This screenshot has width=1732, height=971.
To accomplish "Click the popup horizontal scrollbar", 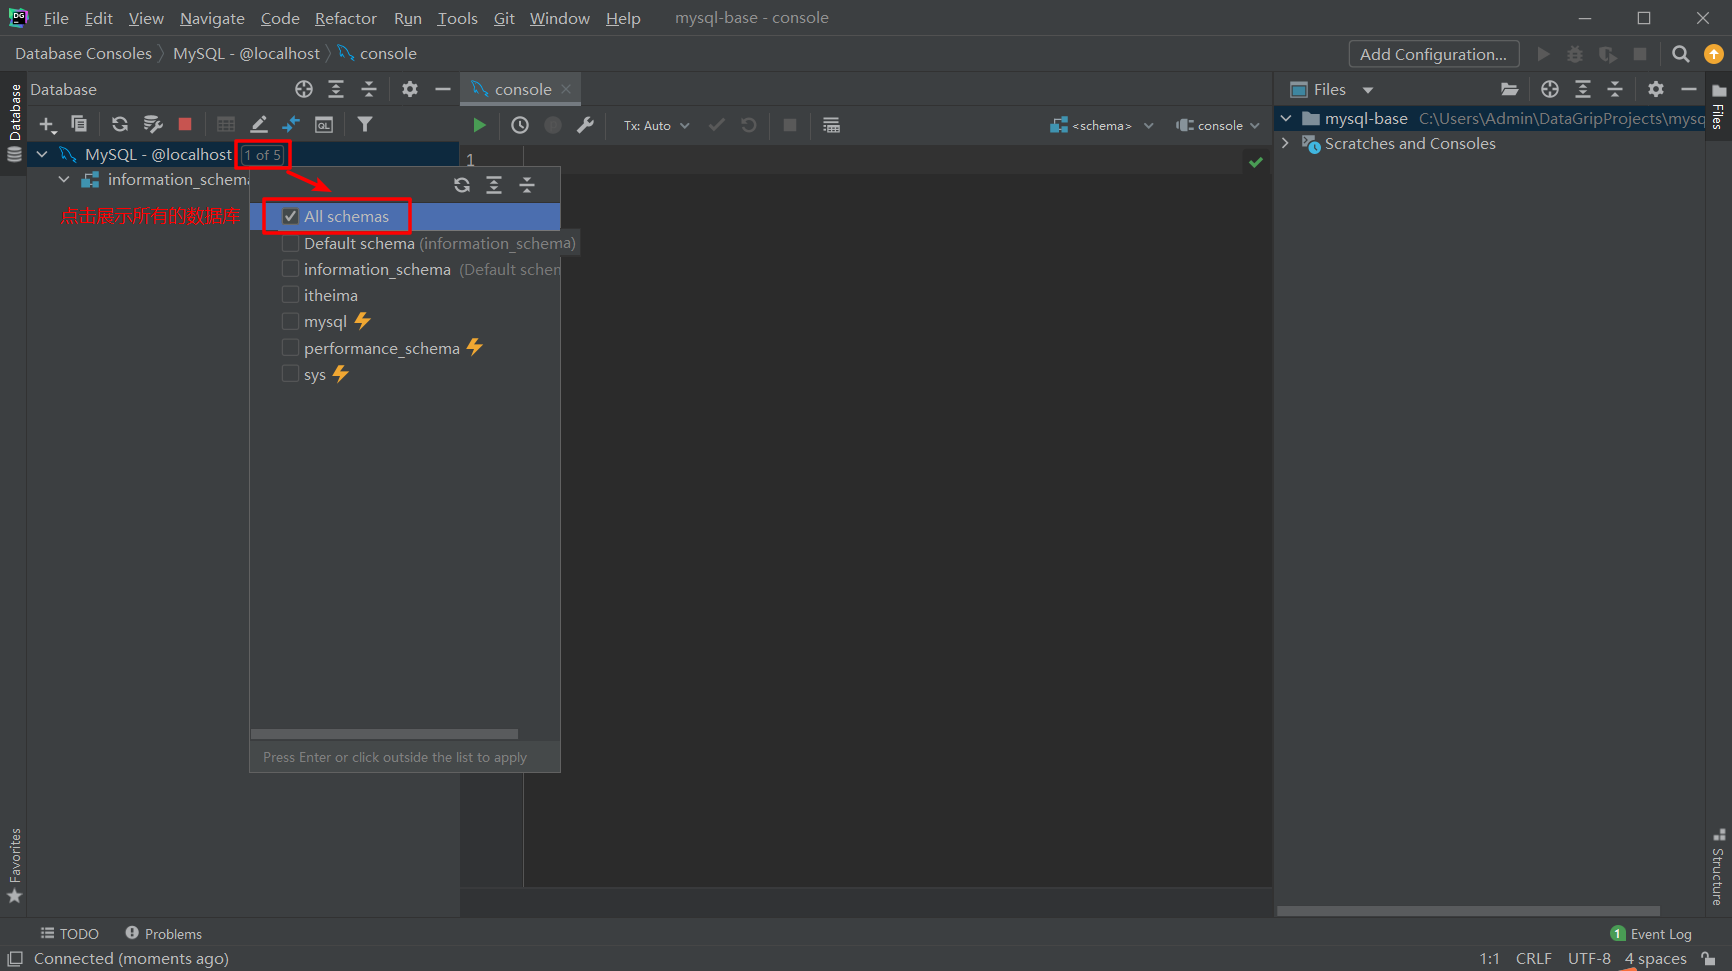I will pos(385,733).
